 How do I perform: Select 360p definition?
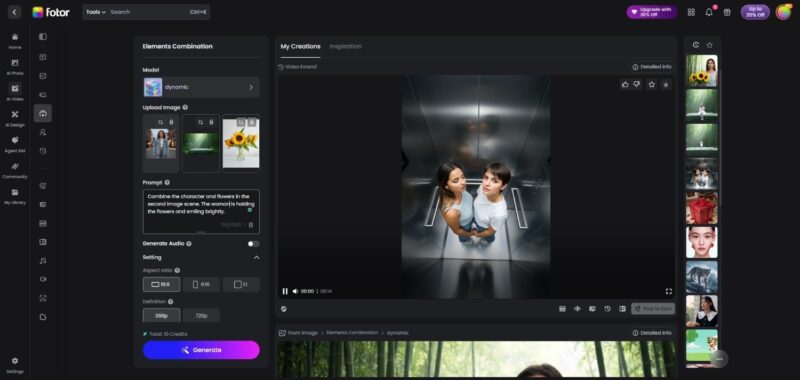pos(161,316)
